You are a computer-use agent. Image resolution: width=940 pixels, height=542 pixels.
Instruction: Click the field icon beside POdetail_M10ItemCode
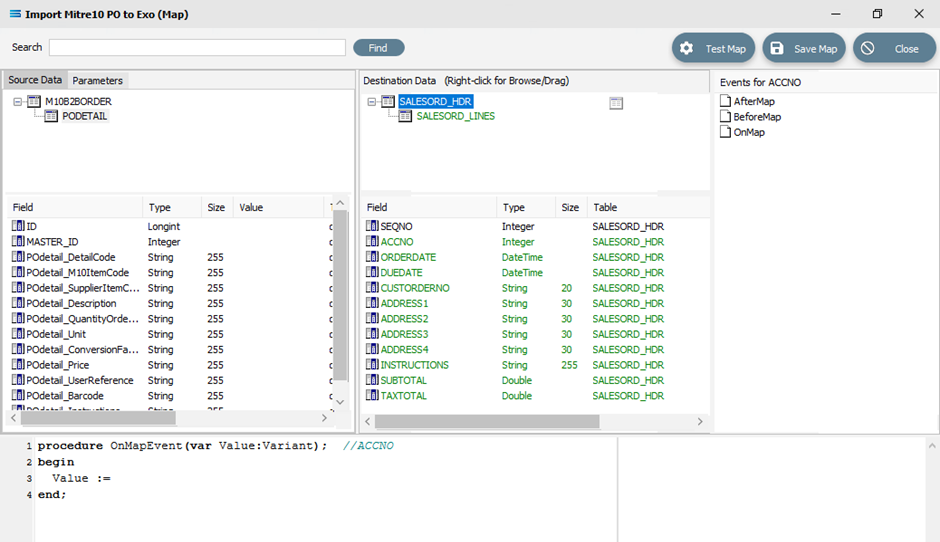pos(18,273)
